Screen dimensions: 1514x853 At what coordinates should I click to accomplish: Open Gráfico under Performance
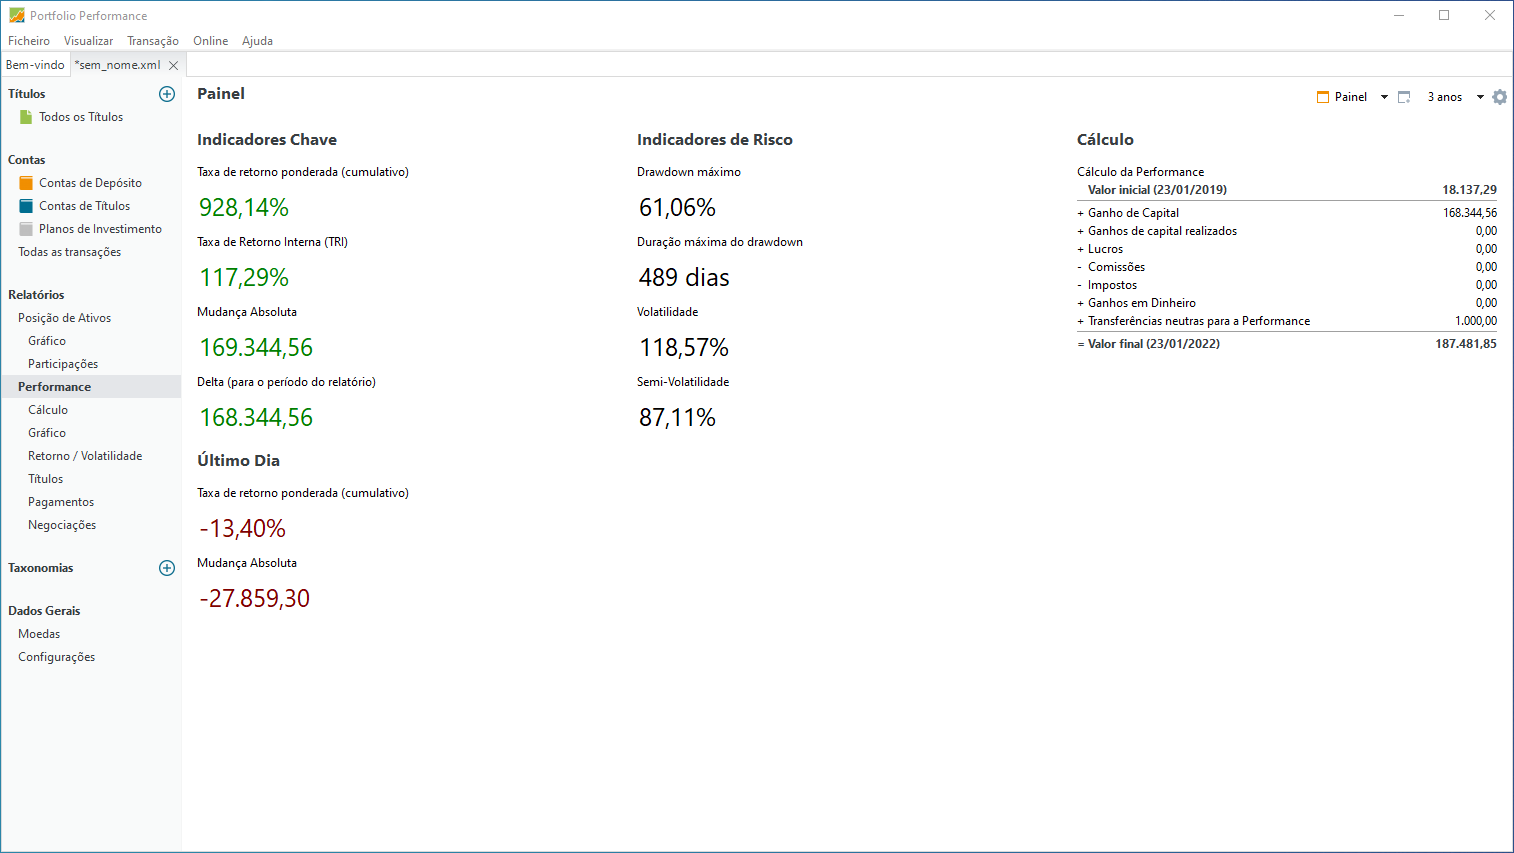point(47,433)
